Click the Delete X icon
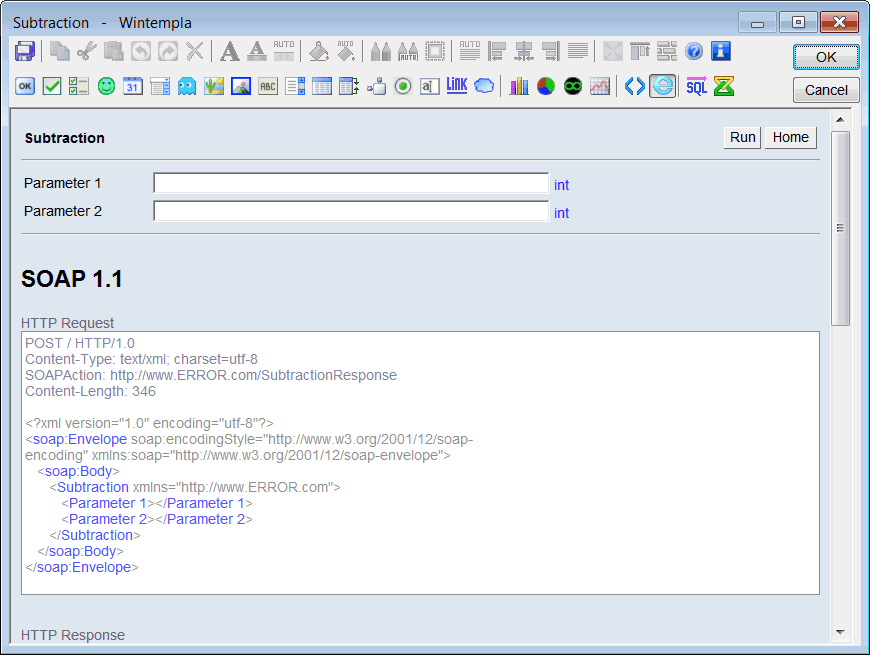870x655 pixels. (195, 52)
